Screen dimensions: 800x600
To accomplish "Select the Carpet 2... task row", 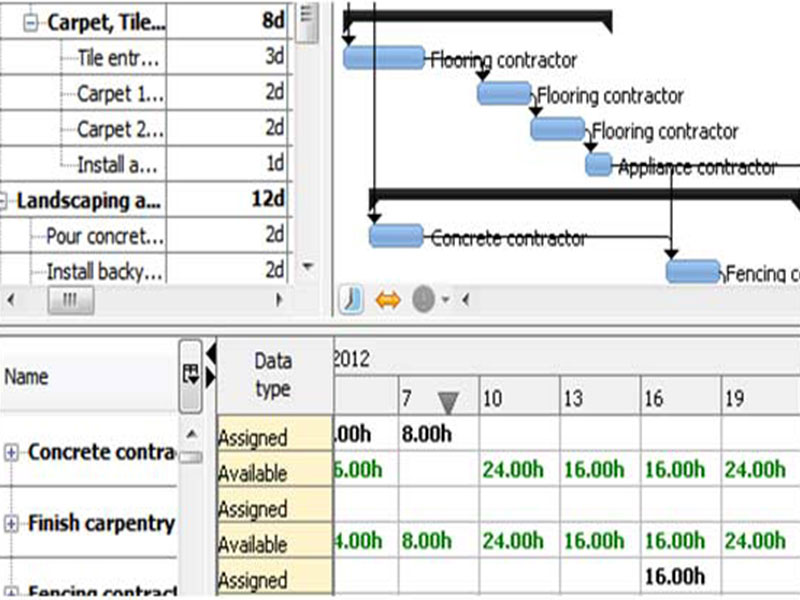I will tap(145, 129).
